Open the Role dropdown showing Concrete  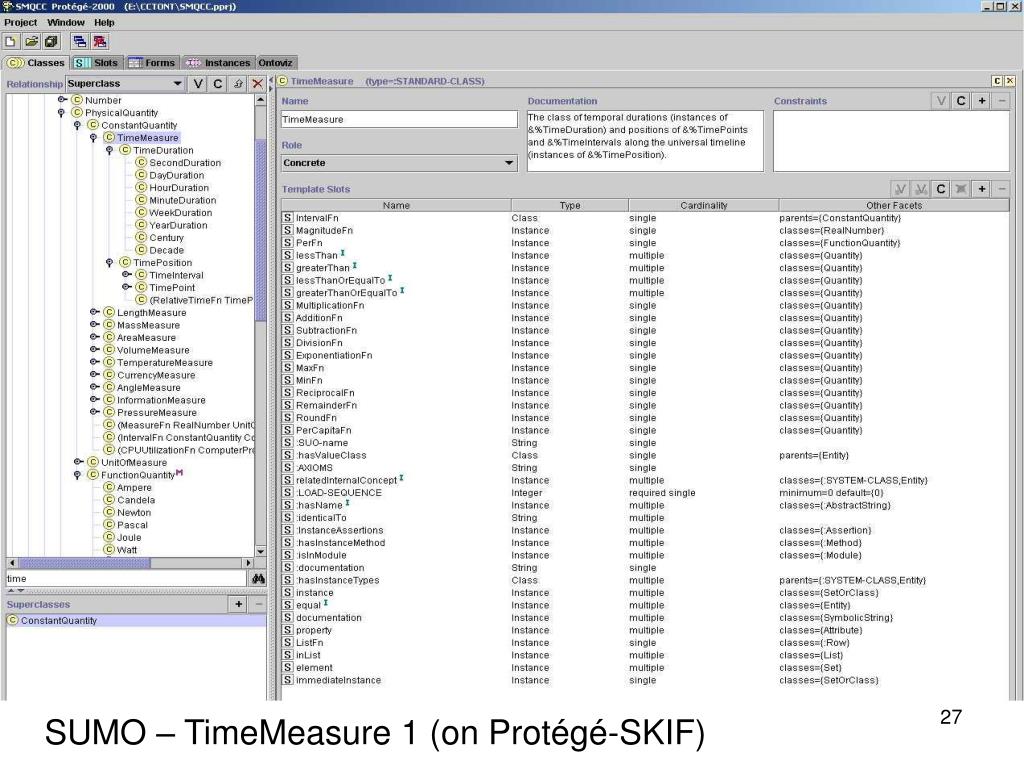399,163
